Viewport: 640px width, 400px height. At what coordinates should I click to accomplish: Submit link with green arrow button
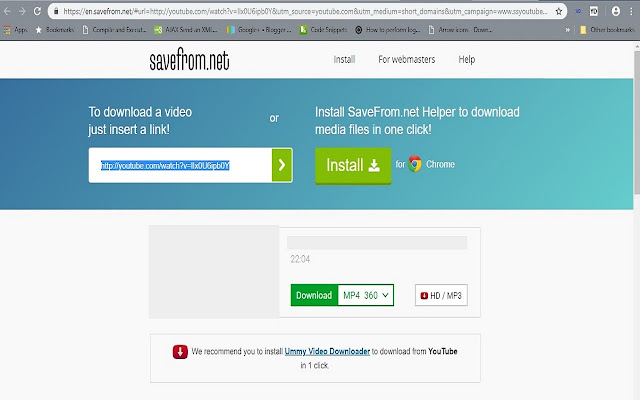click(x=282, y=165)
